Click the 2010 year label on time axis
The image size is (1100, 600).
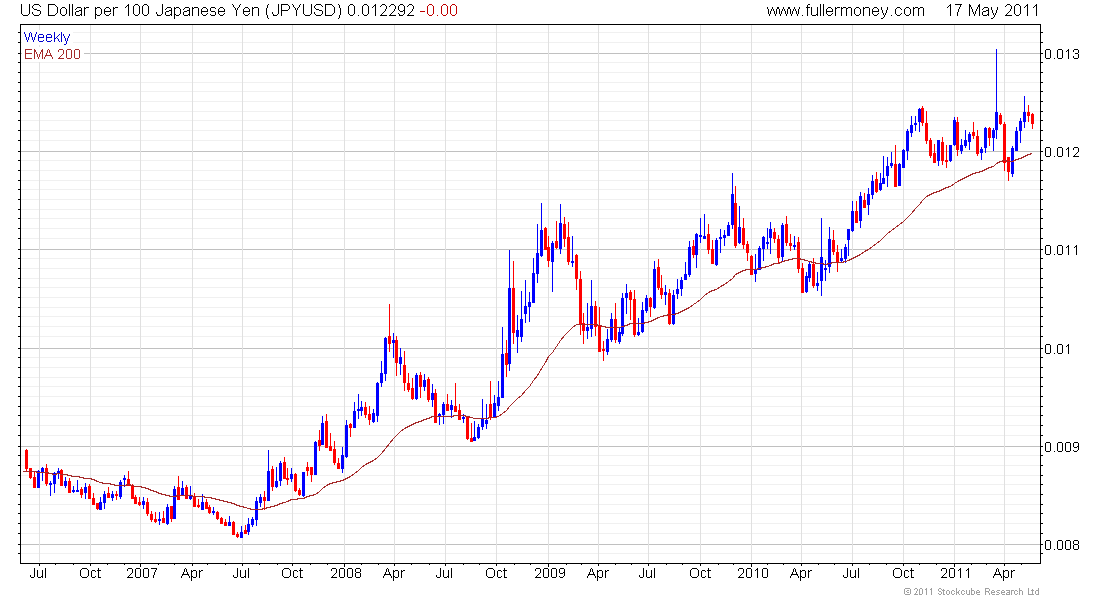753,573
